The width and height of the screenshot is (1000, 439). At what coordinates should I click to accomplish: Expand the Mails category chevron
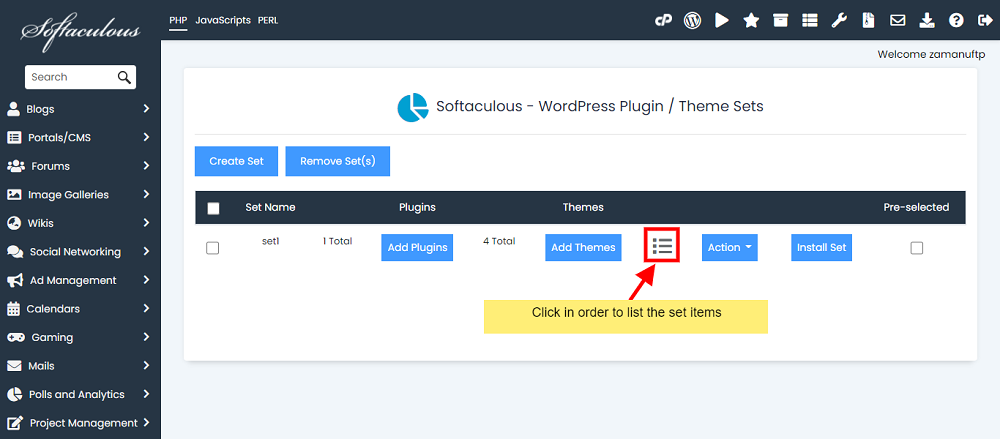point(146,366)
